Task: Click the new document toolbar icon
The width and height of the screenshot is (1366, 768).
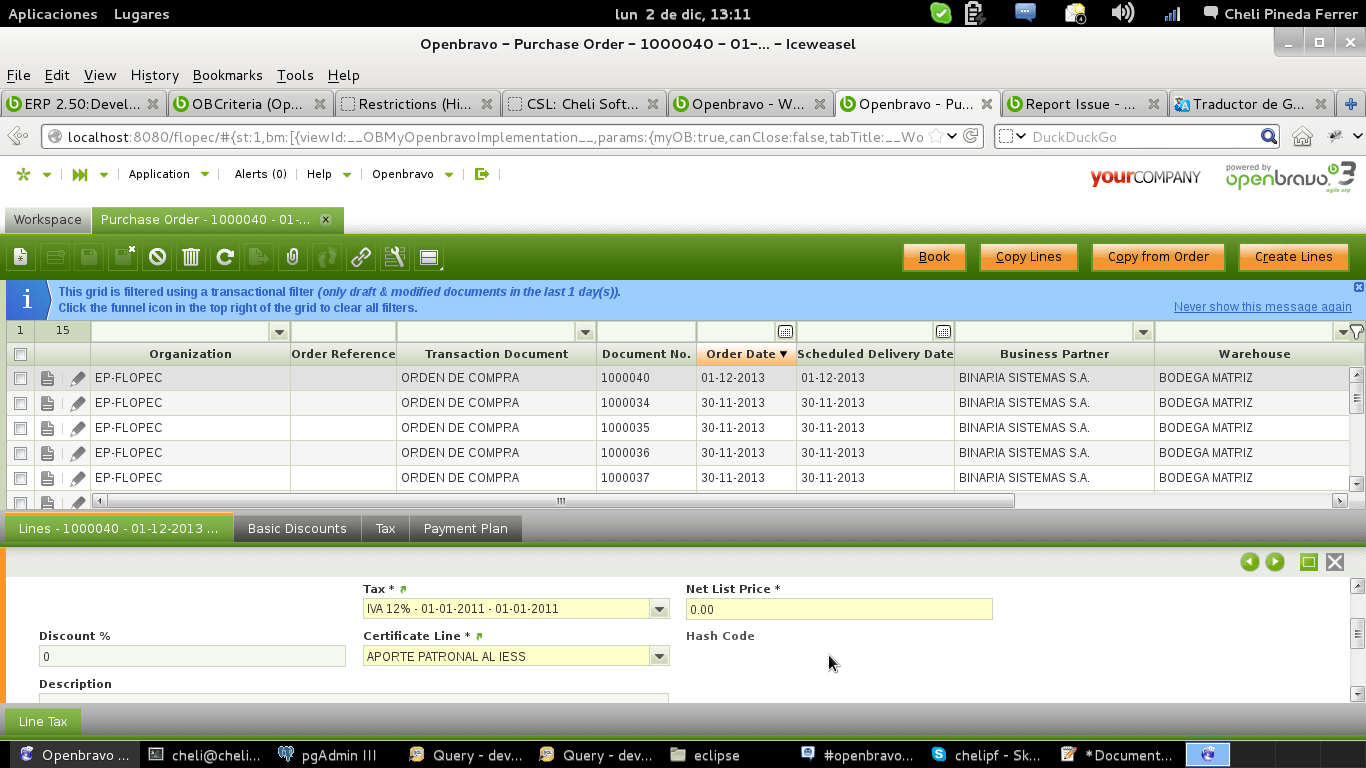Action: coord(21,257)
